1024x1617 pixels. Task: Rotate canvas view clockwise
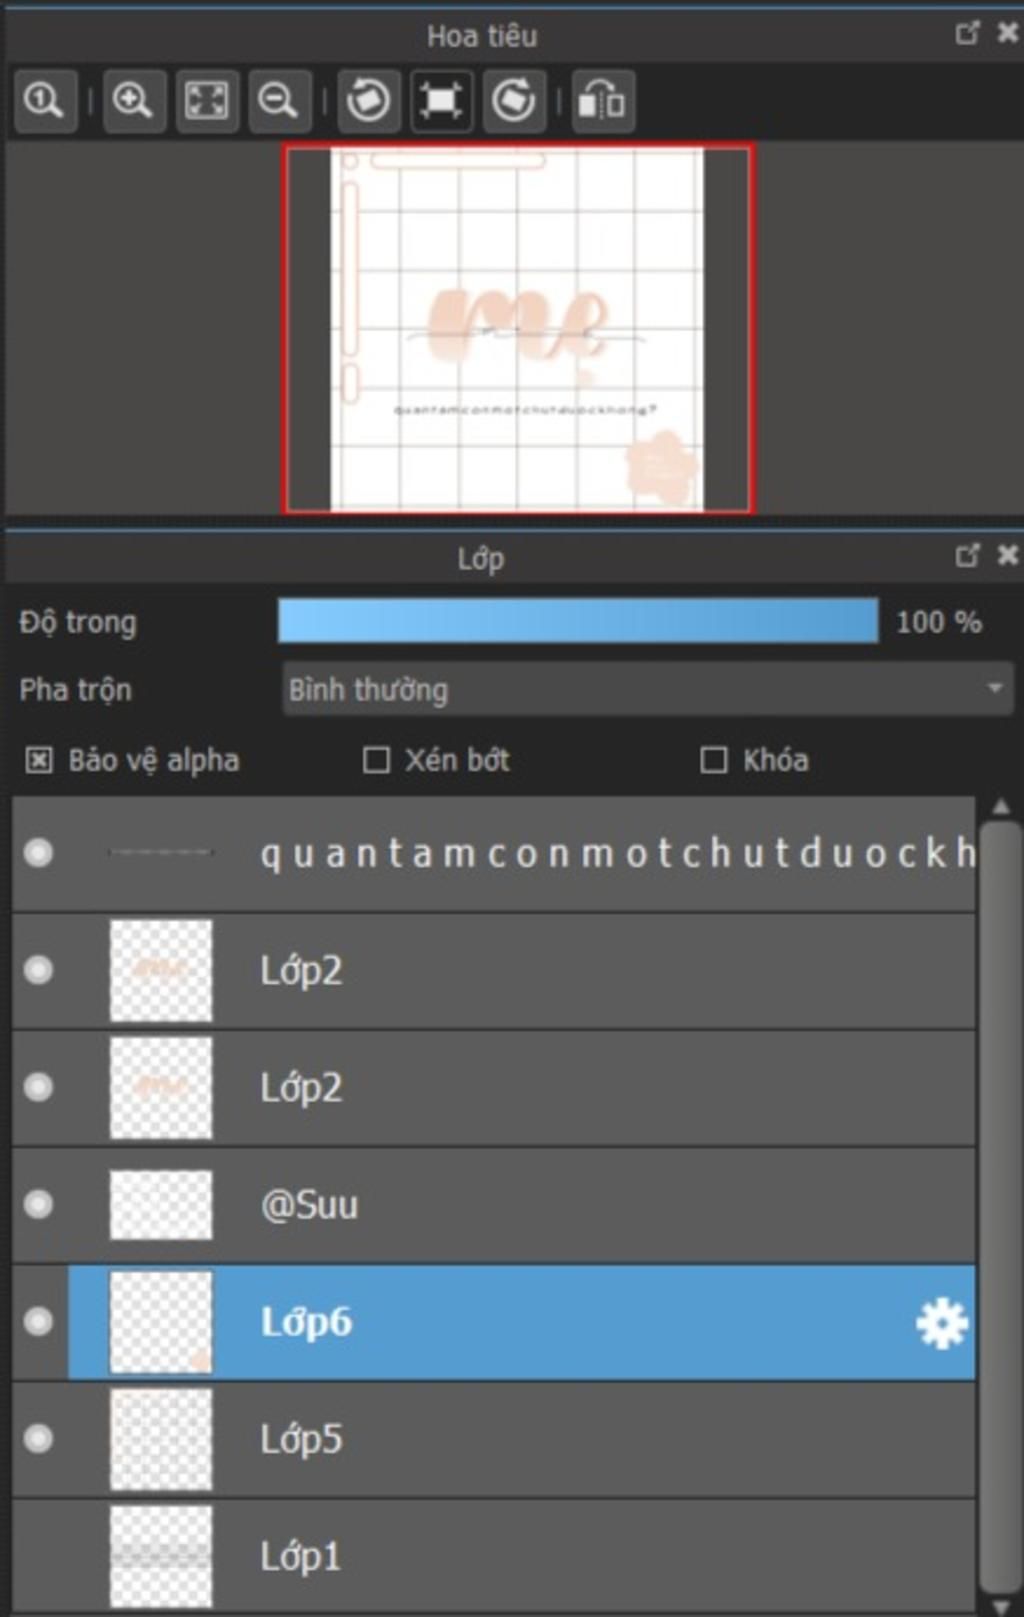pyautogui.click(x=514, y=101)
